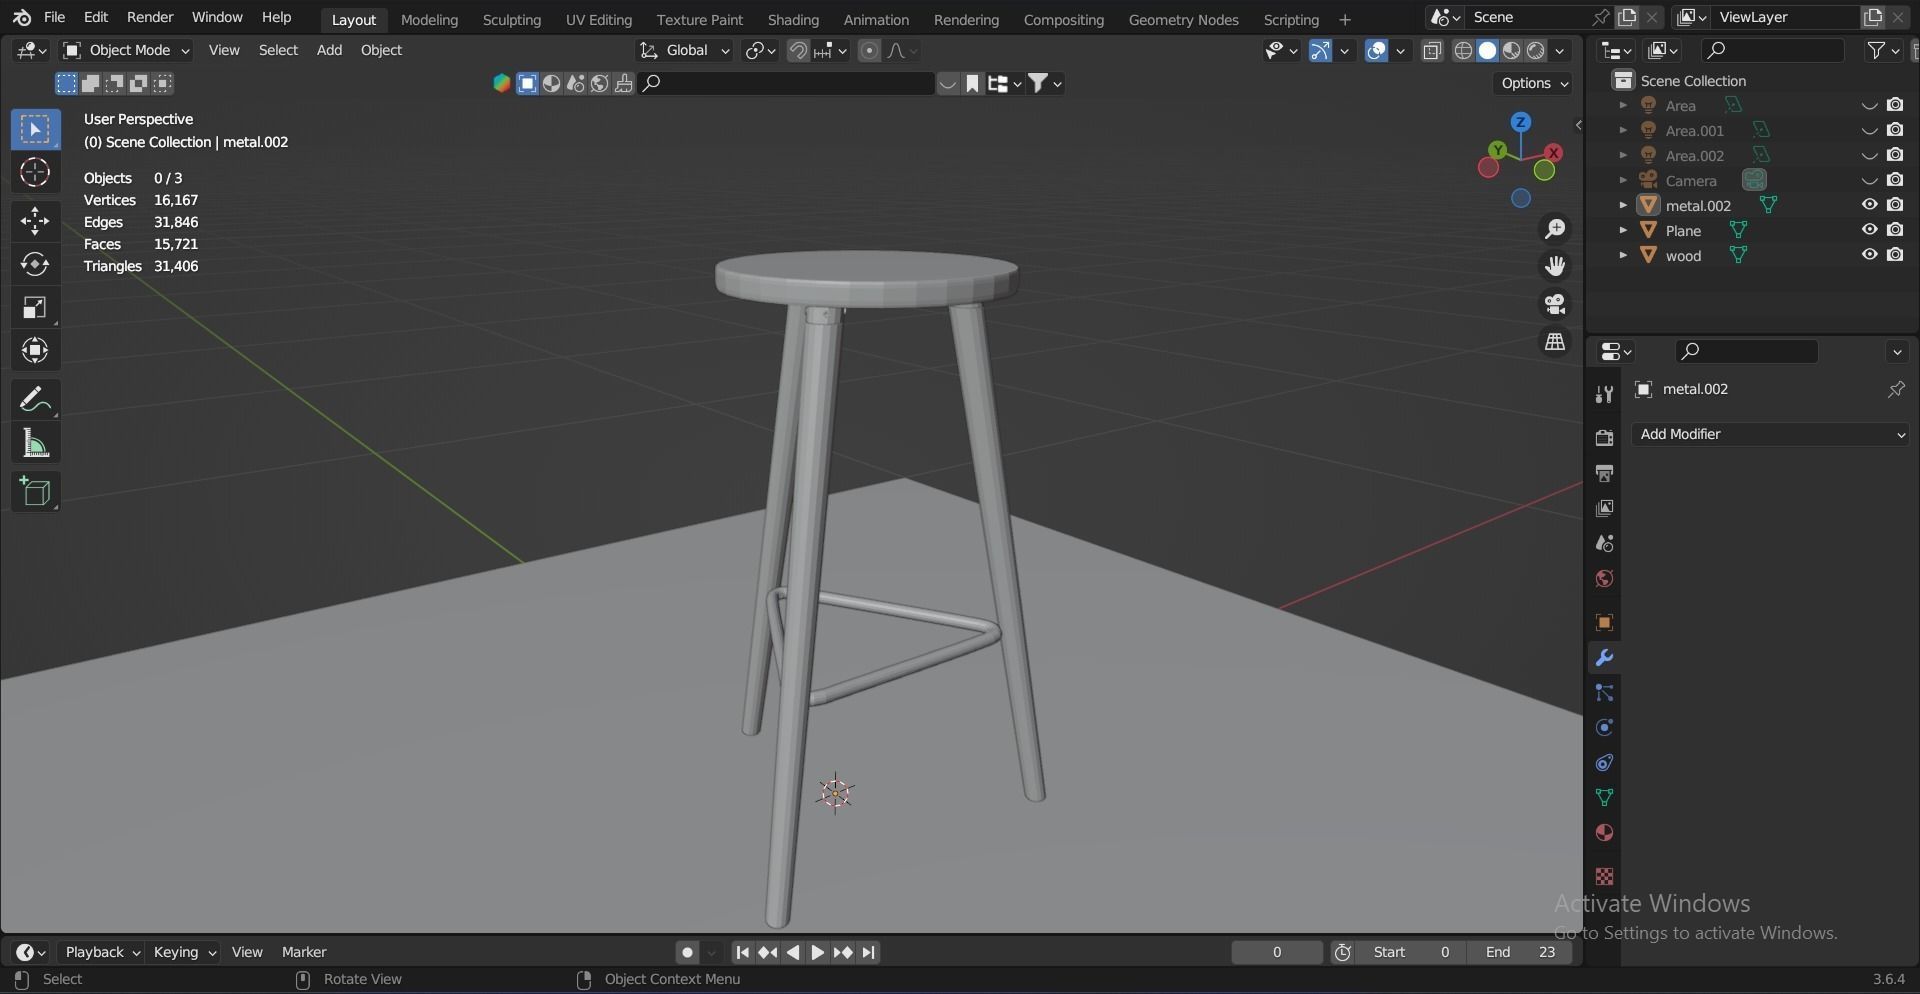Activate the Select Box tool
Viewport: 1920px width, 994px height.
click(x=35, y=130)
